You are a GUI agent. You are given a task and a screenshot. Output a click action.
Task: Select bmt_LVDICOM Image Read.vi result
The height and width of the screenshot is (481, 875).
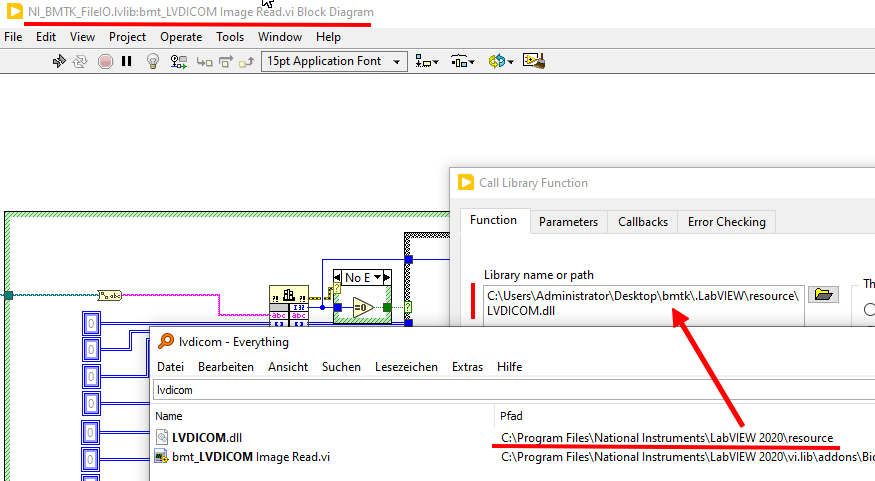click(513, 457)
